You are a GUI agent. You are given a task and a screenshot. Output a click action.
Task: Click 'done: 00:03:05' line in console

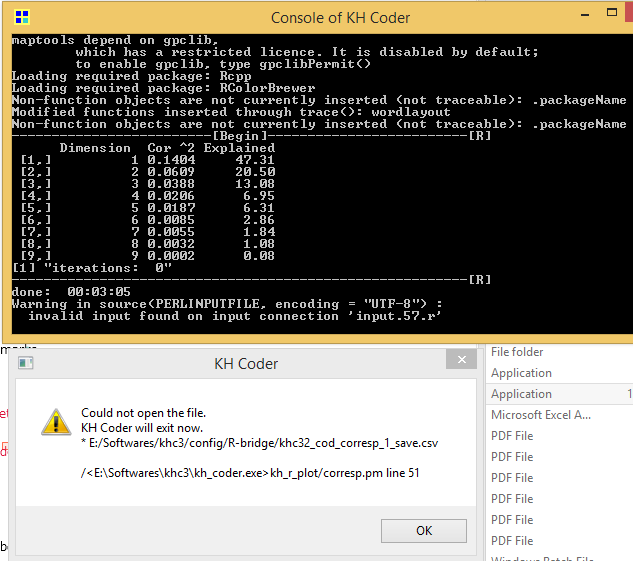click(71, 292)
